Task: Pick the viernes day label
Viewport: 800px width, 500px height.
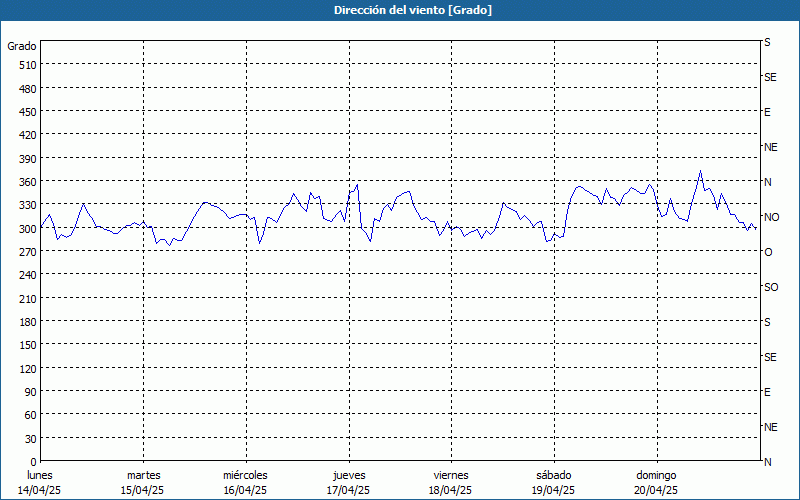Action: pyautogui.click(x=451, y=476)
